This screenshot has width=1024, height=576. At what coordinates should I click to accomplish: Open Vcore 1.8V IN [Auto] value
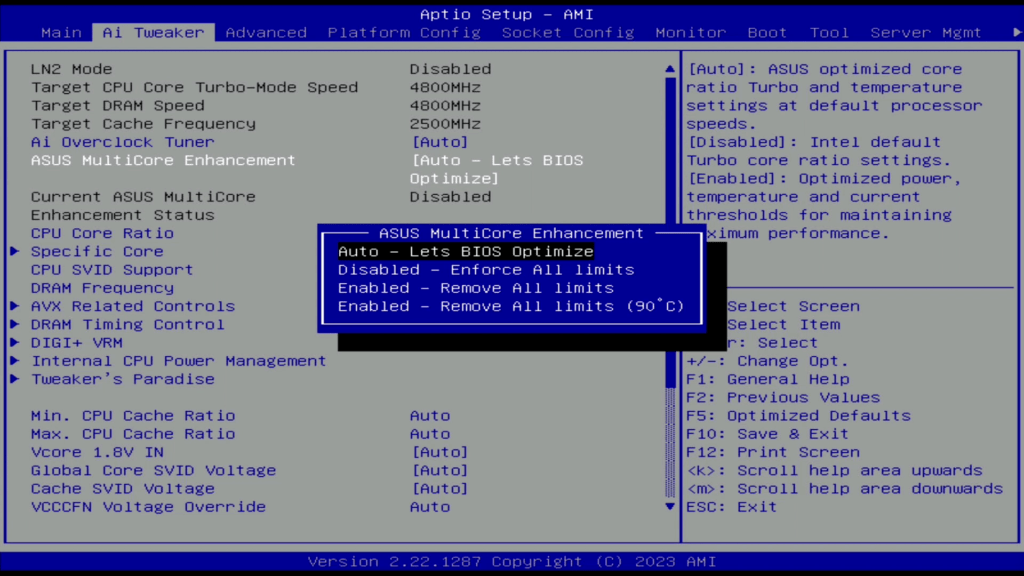[x=440, y=452]
